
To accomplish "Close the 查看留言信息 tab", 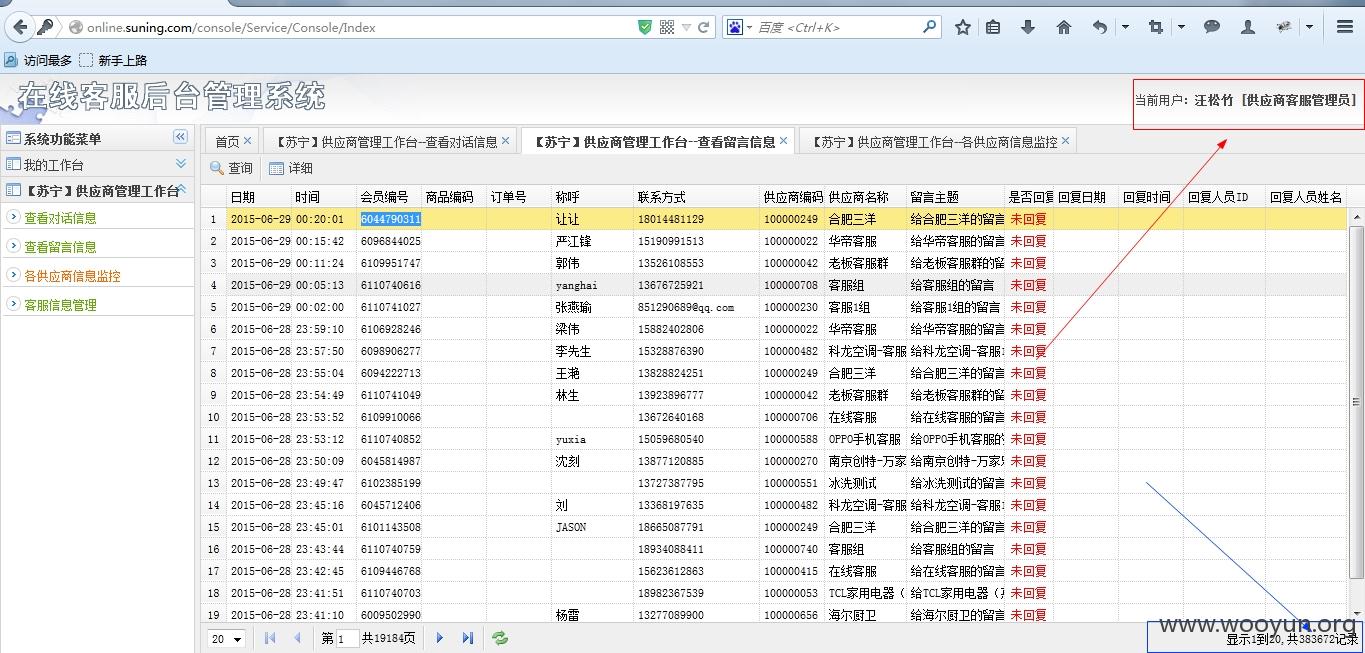I will pyautogui.click(x=783, y=141).
